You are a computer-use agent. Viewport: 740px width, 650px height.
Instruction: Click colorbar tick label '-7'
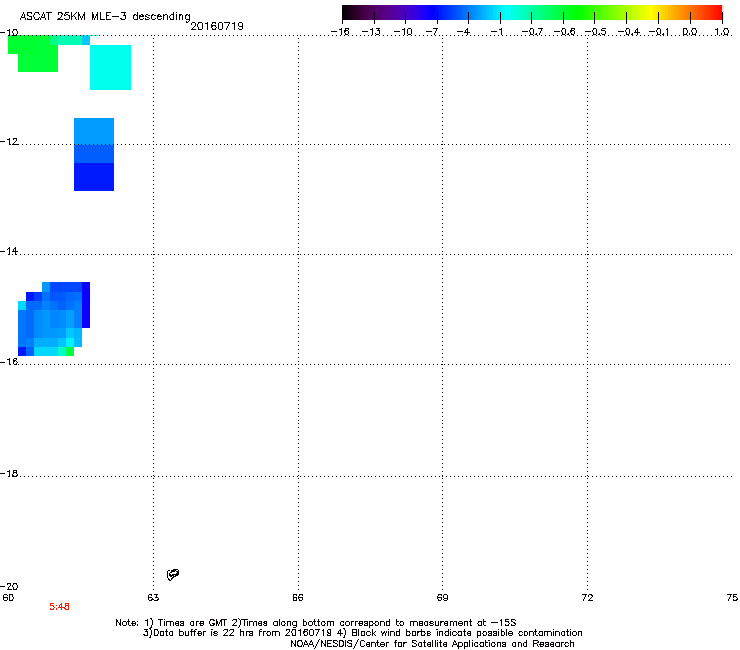[x=432, y=32]
